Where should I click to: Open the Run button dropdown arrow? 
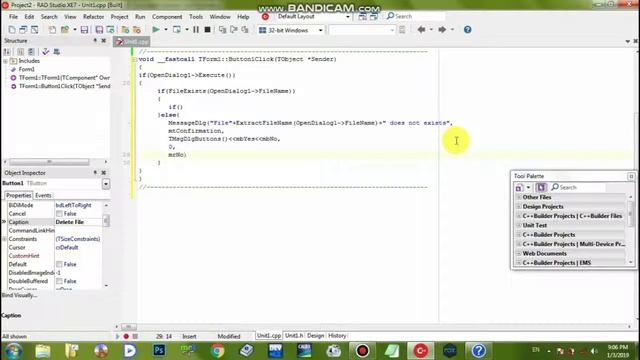pos(166,29)
